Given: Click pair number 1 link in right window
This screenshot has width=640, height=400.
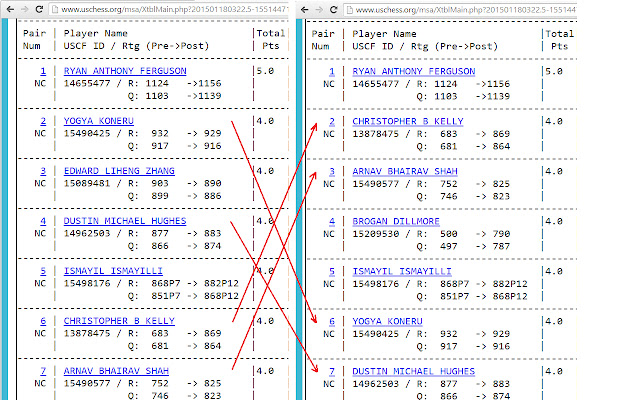Looking at the screenshot, I should 332,71.
